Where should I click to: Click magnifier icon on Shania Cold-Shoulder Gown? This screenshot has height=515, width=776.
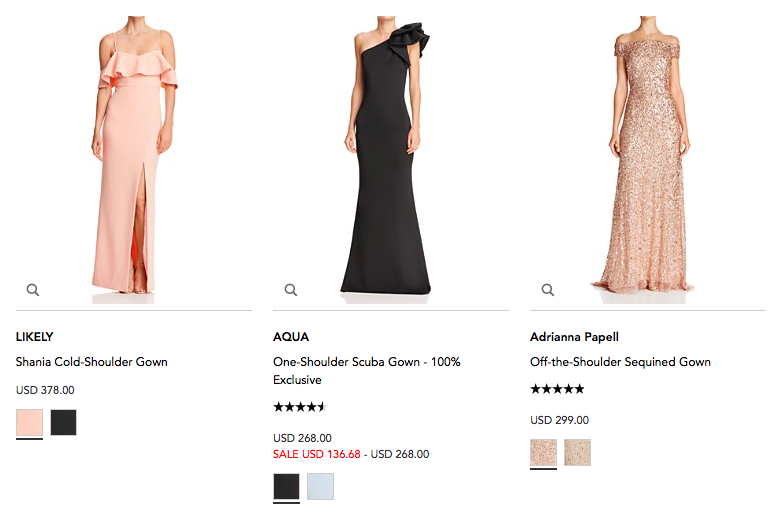[33, 290]
